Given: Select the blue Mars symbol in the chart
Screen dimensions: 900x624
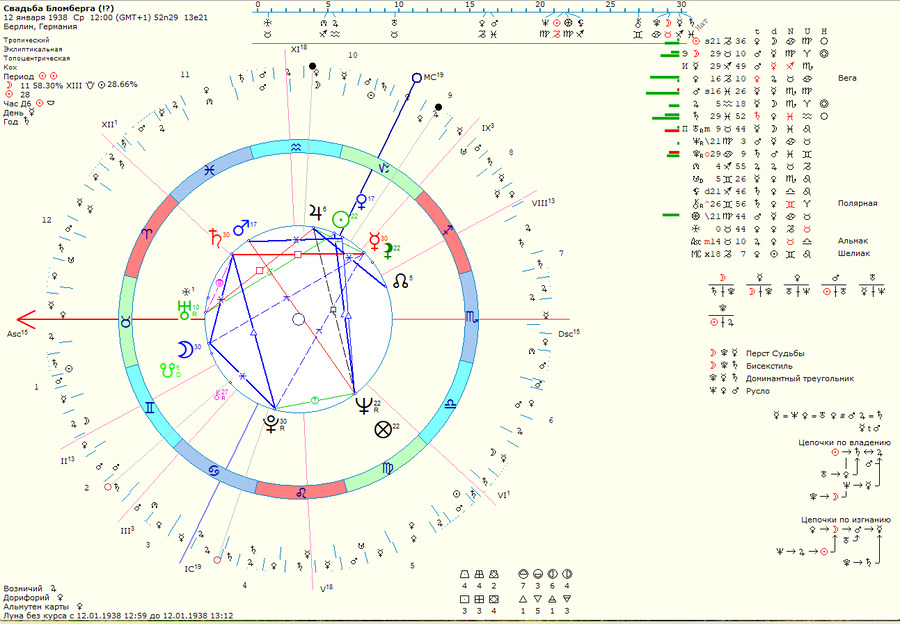Looking at the screenshot, I should [240, 229].
